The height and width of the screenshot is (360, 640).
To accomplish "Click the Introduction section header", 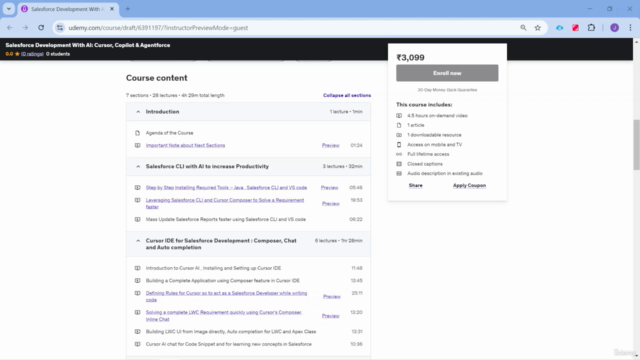I will [248, 111].
